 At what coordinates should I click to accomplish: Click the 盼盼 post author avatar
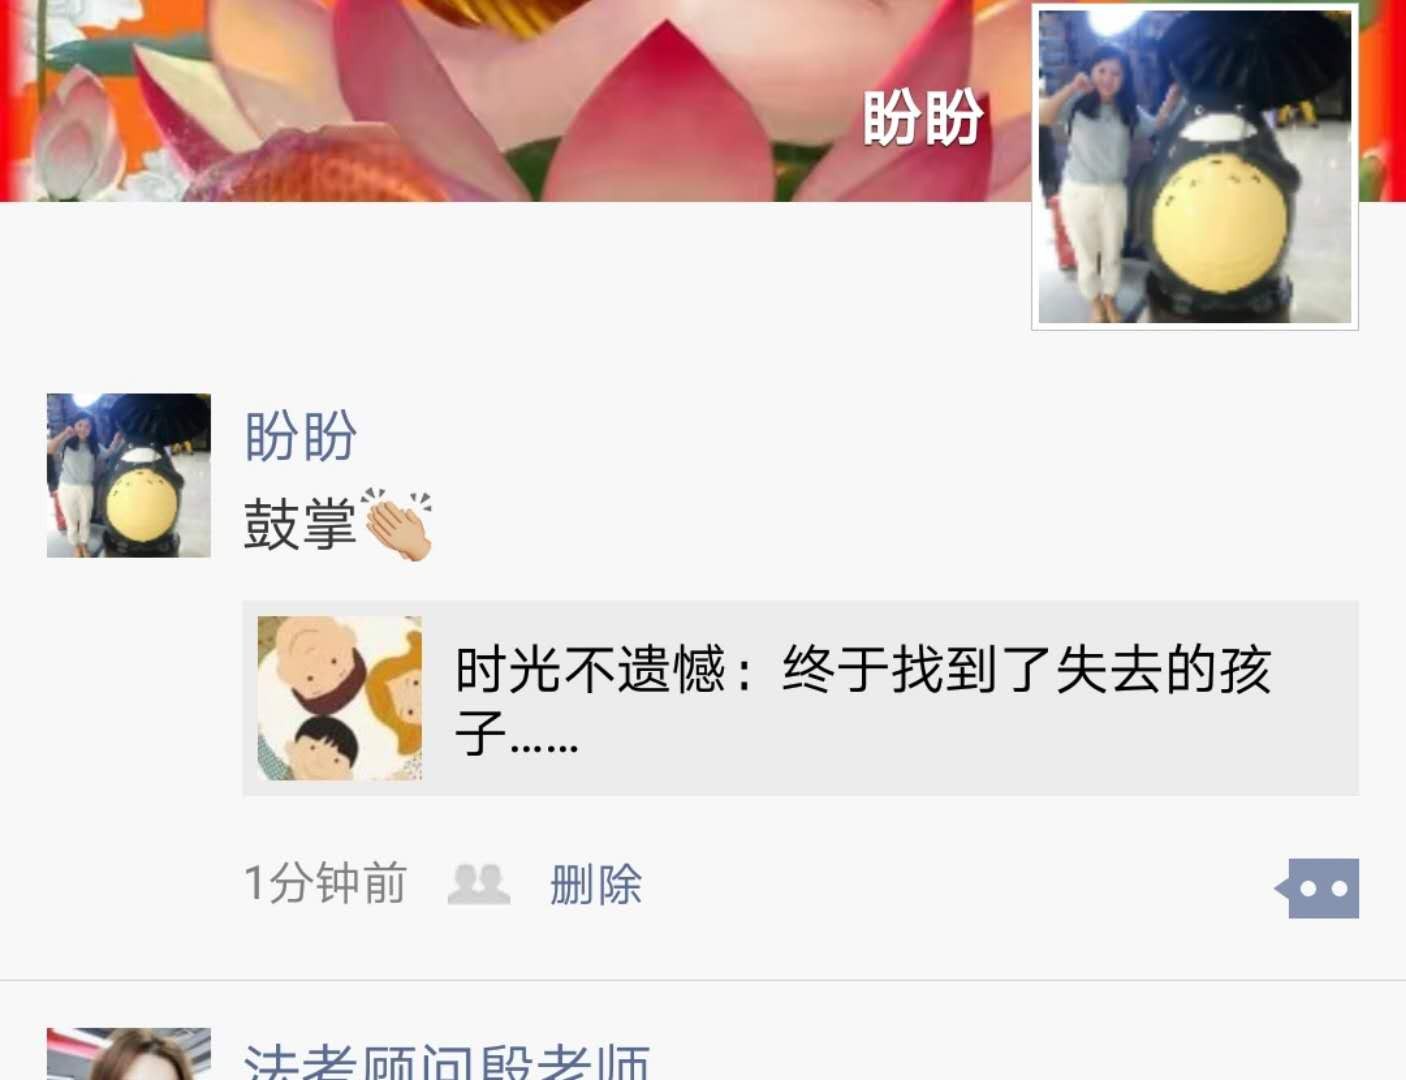129,475
